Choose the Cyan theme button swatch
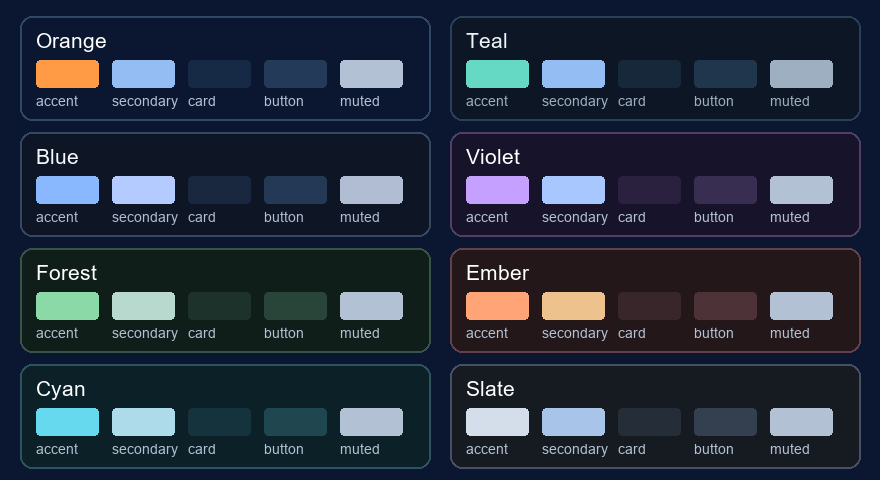Screen dimensions: 880x480 click(296, 422)
